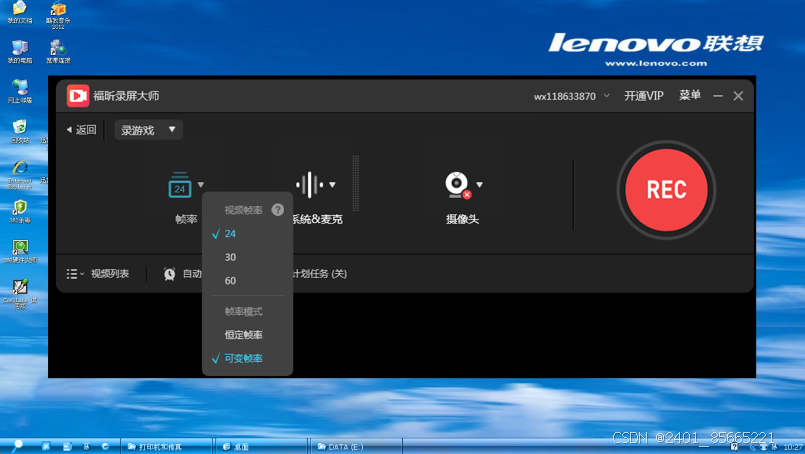Open Internet Explorer desktop icon
This screenshot has width=805, height=454.
coord(20,175)
